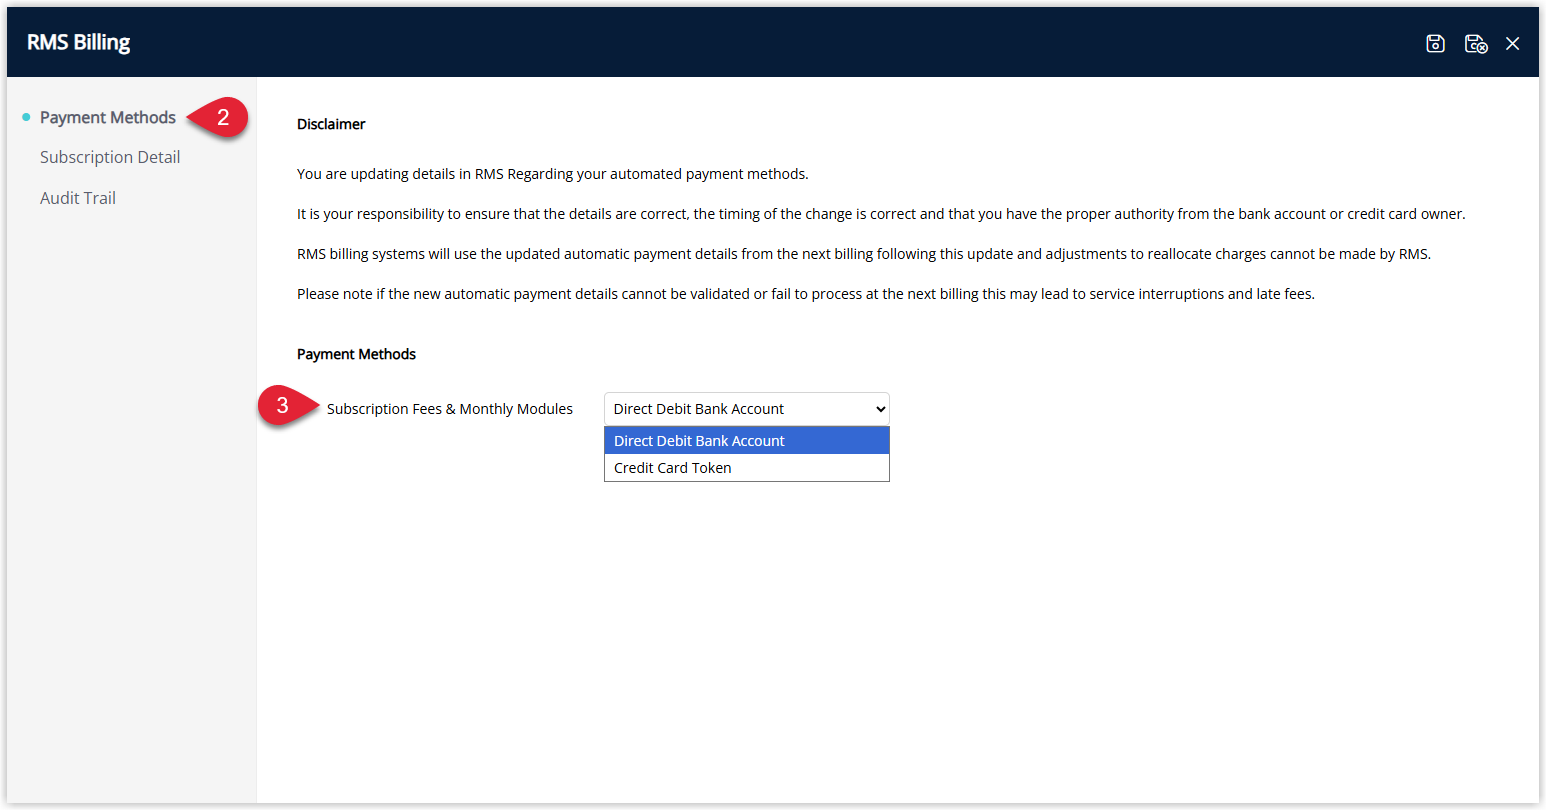The width and height of the screenshot is (1547, 811).
Task: Click the Subscription Fees & Monthly Modules label
Action: pyautogui.click(x=450, y=409)
